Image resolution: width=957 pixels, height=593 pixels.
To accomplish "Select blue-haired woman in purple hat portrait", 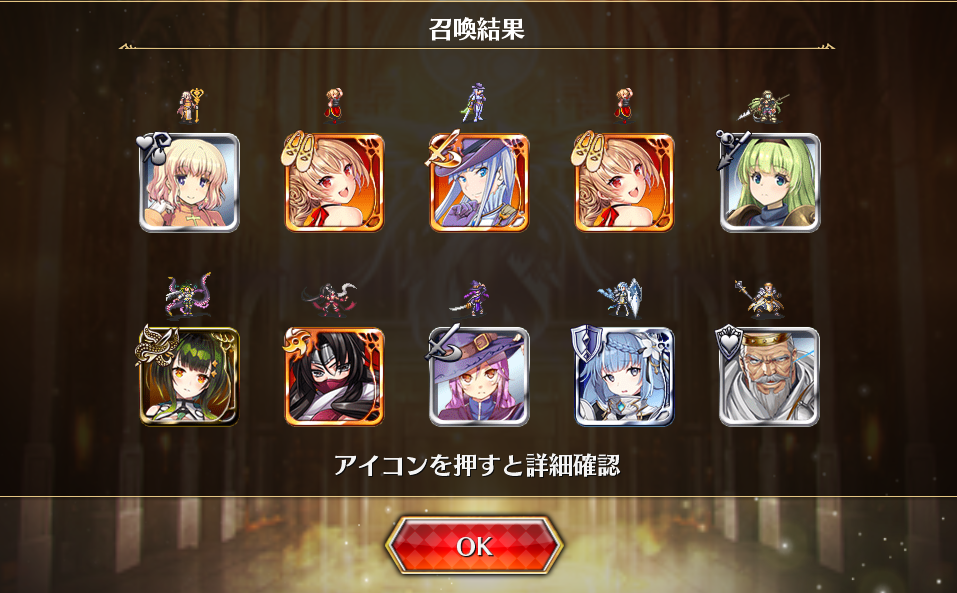I will coord(479,182).
